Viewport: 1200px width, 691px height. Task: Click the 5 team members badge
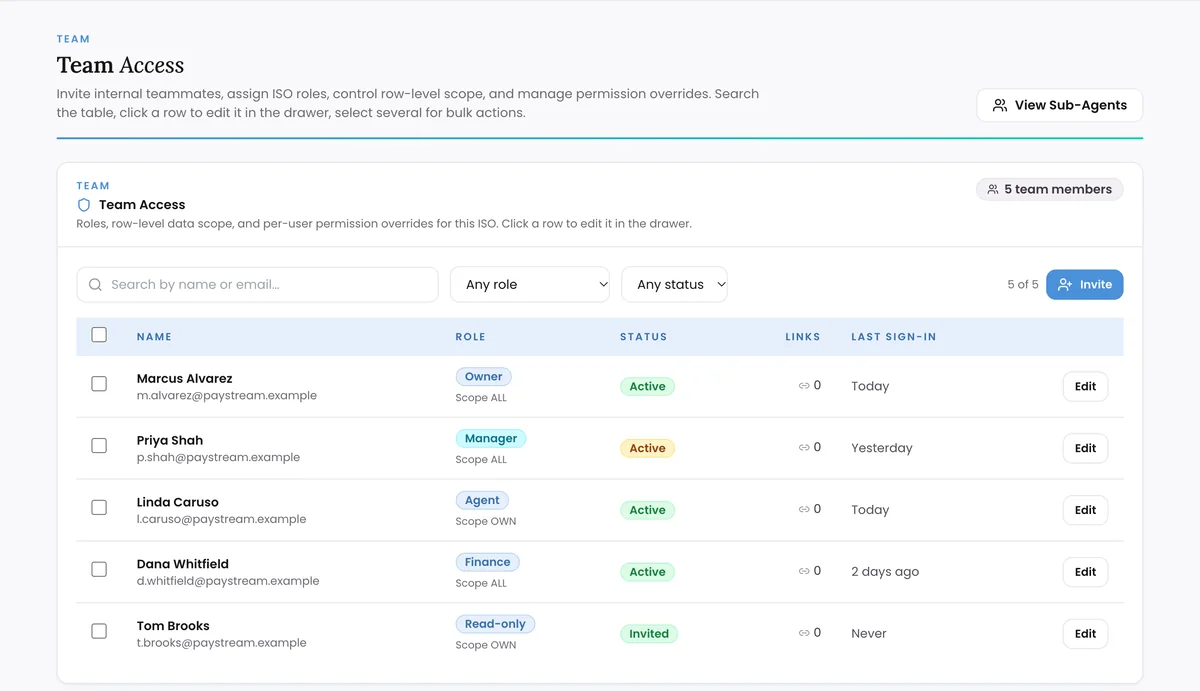coord(1050,189)
